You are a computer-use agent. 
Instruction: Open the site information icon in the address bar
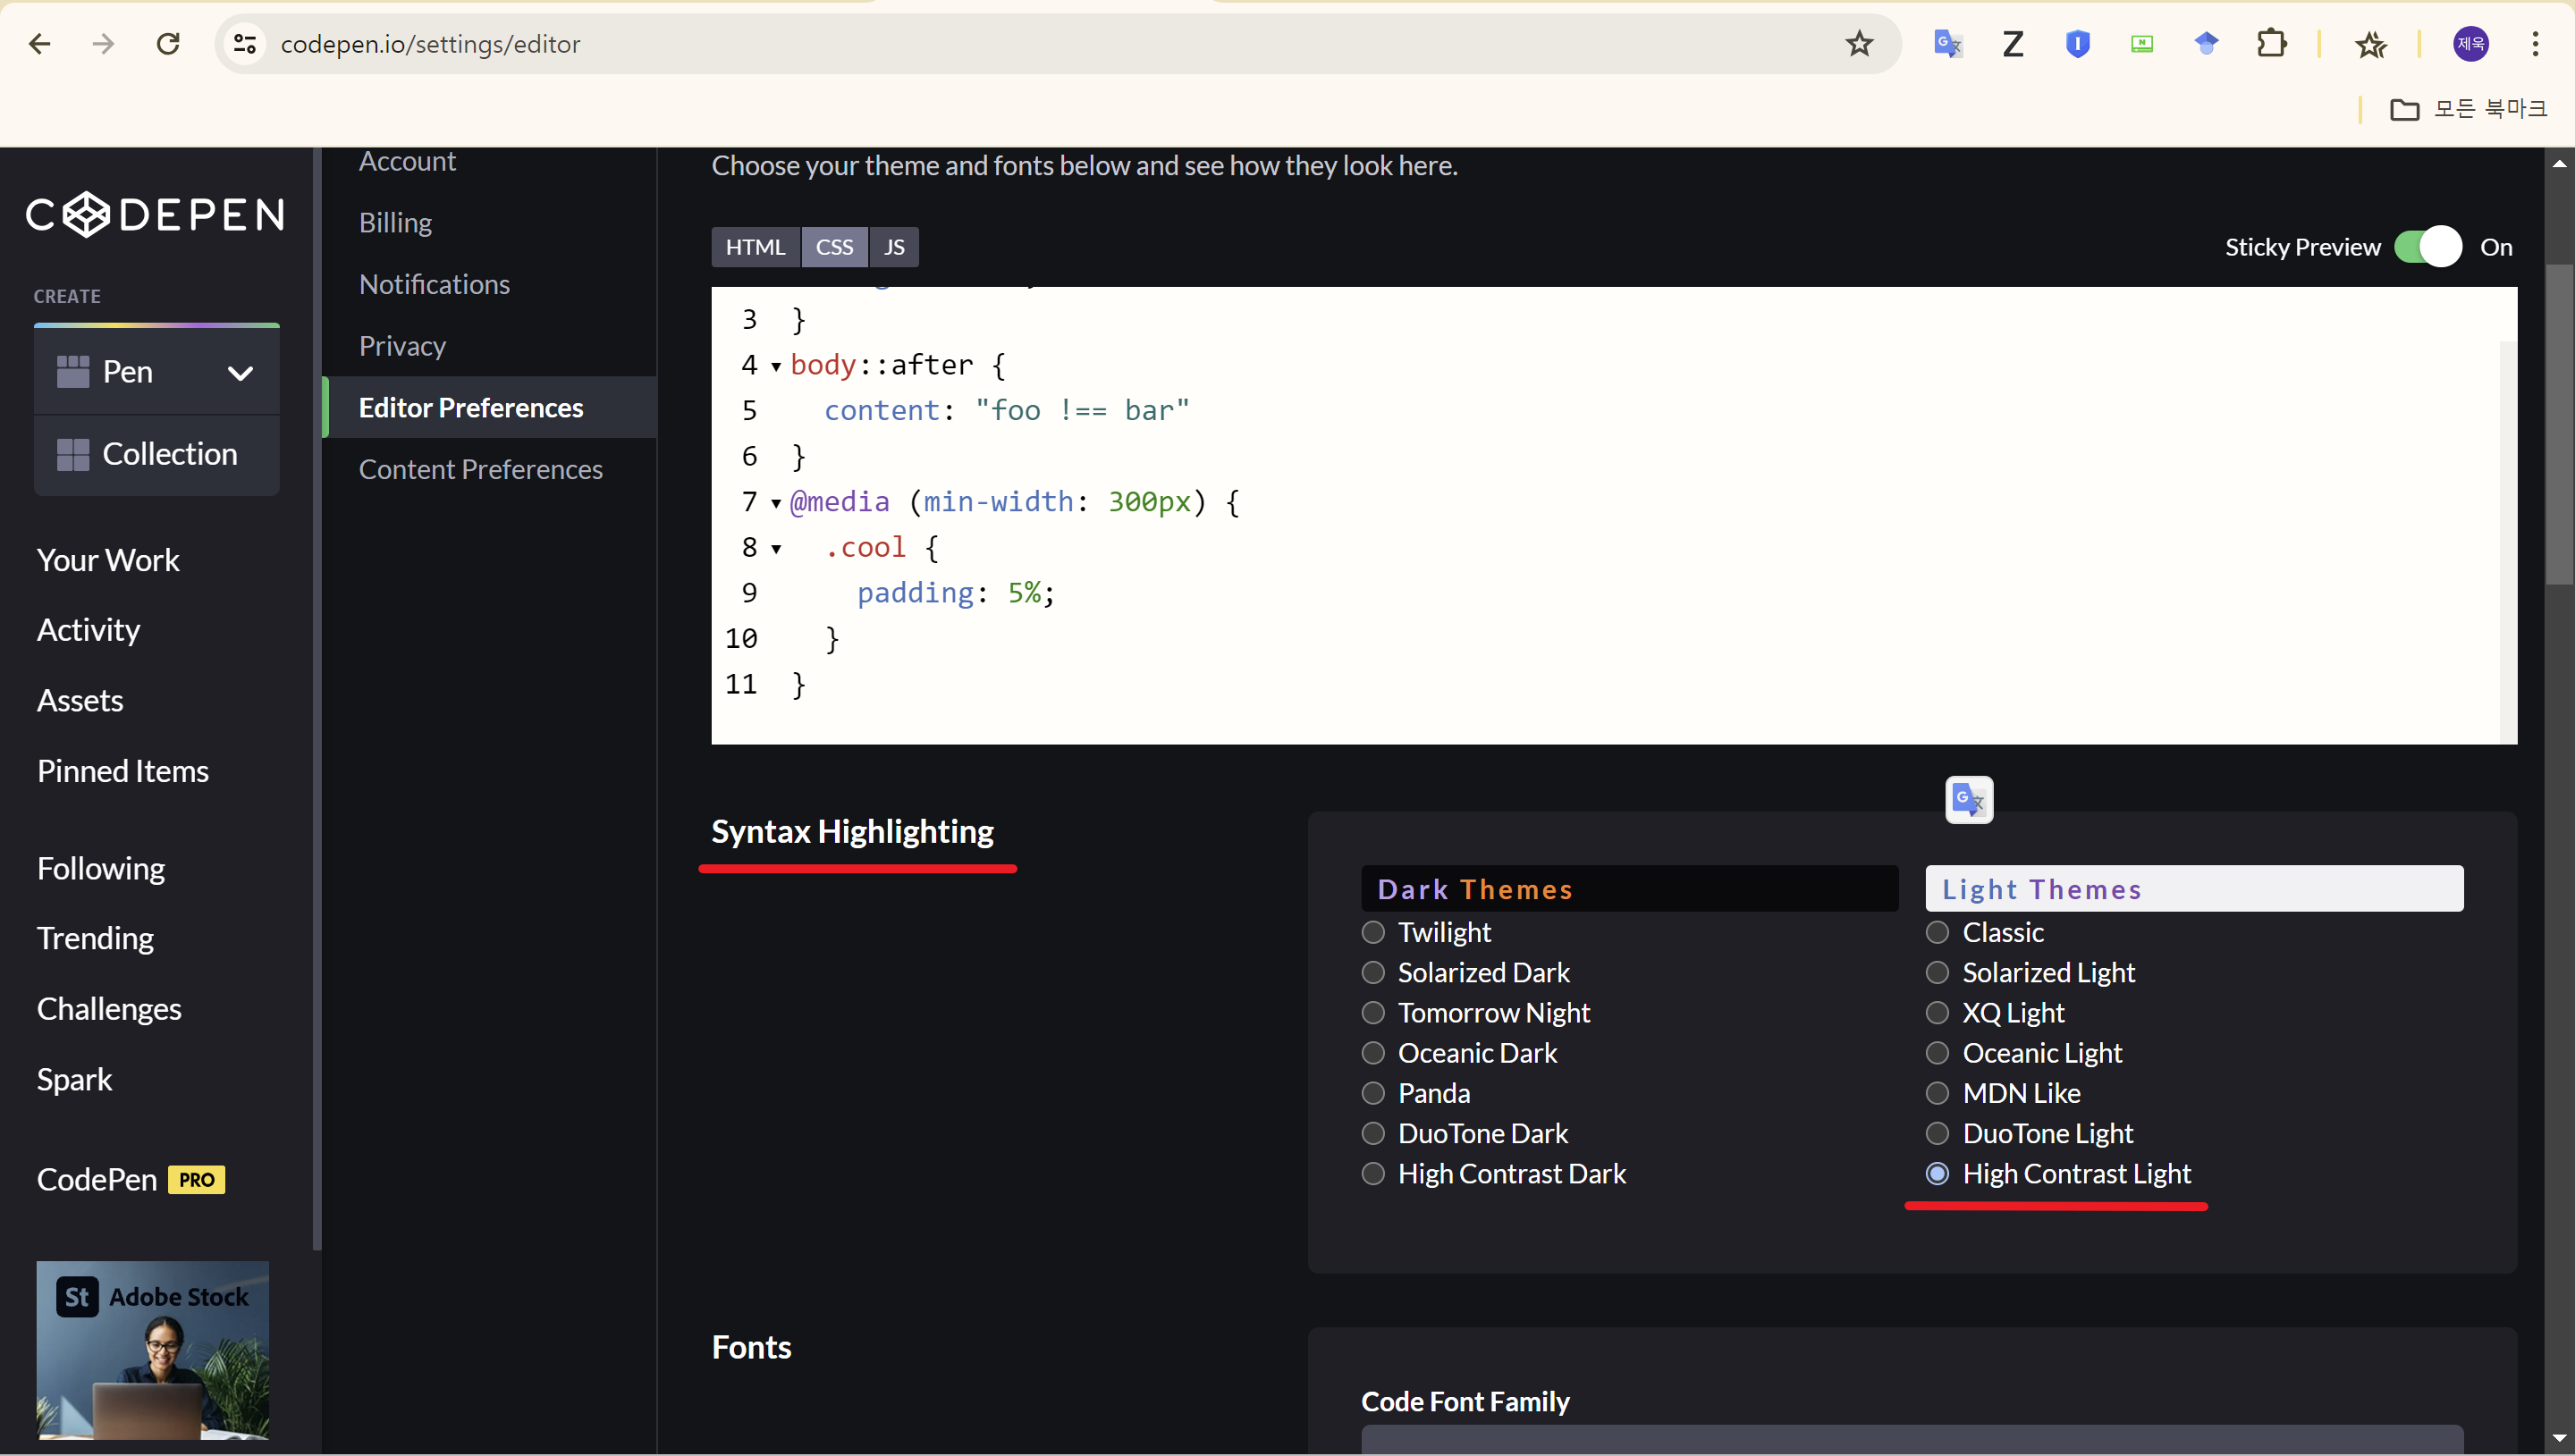(x=245, y=44)
